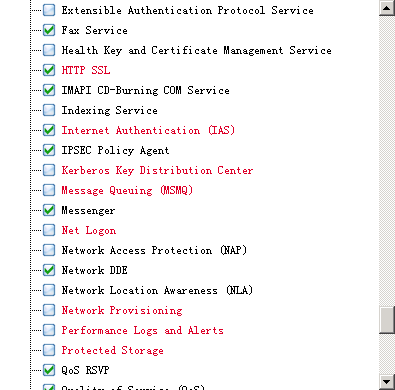Image resolution: width=395 pixels, height=390 pixels.
Task: Select Health Key and Certificate Management Service label
Action: coord(196,51)
